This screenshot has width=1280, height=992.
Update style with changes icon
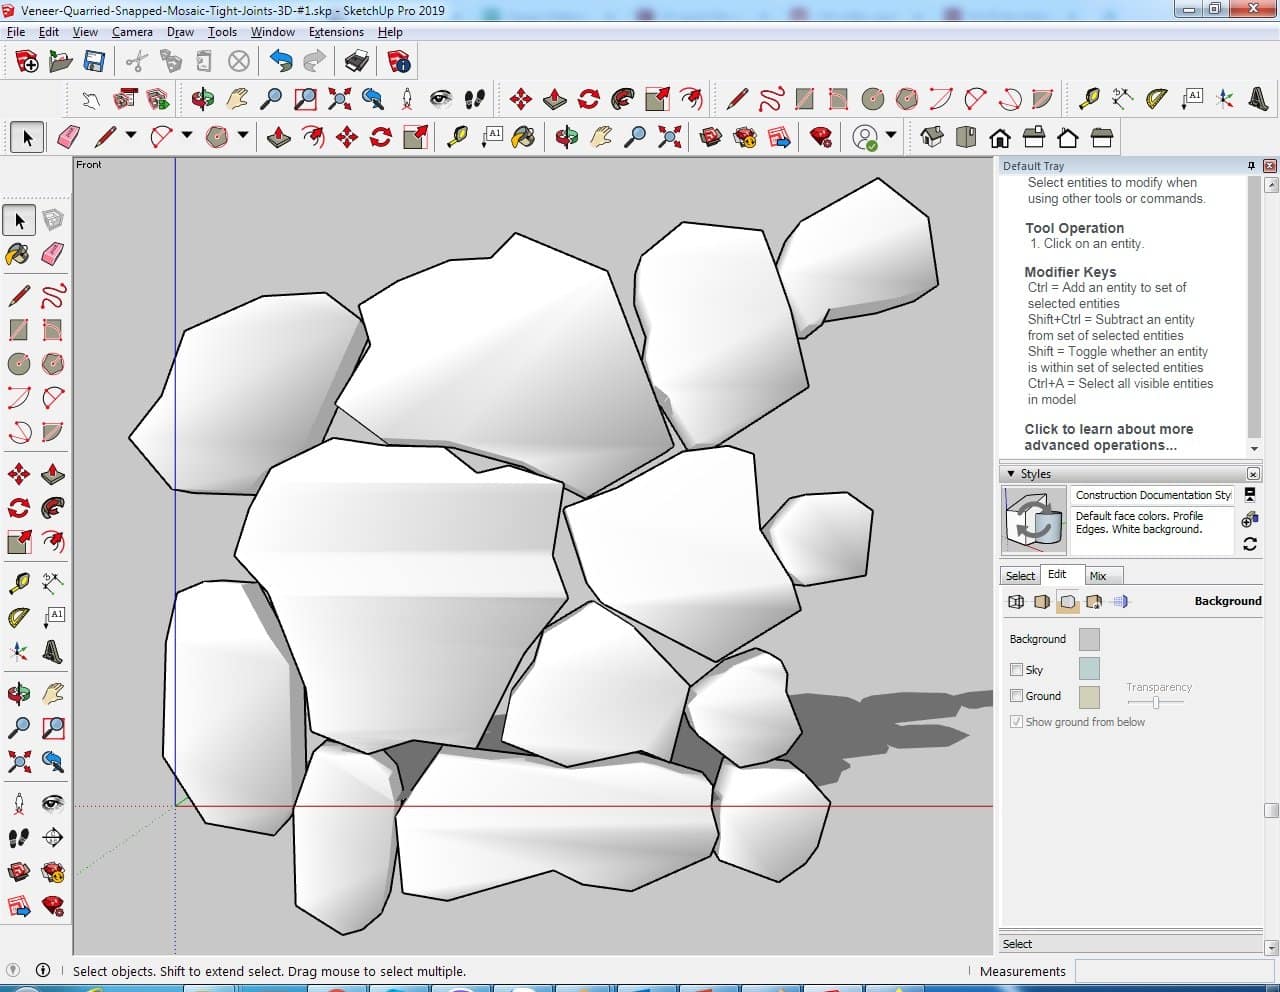[x=1249, y=544]
